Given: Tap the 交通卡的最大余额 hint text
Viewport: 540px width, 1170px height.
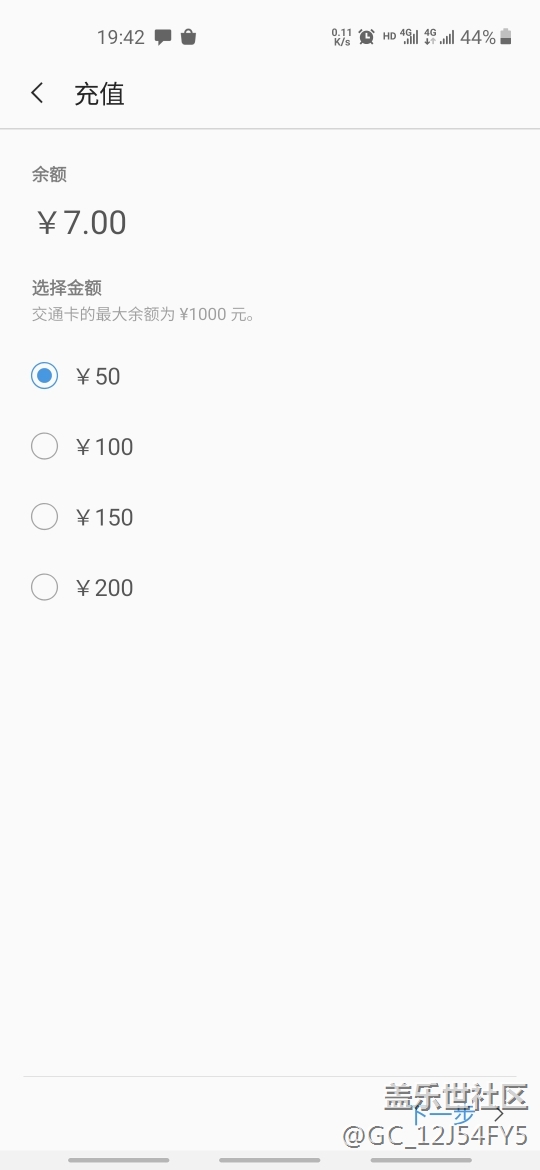Looking at the screenshot, I should [144, 314].
